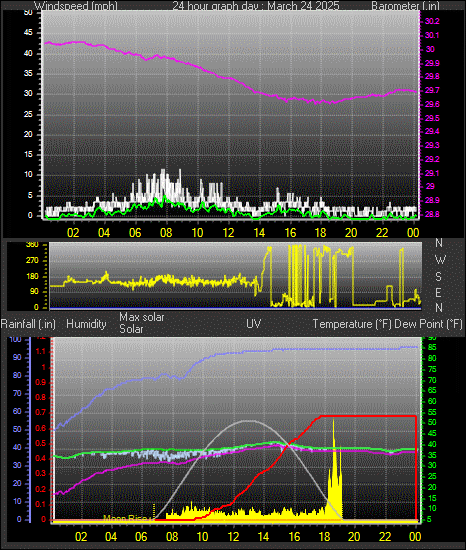466x550 pixels.
Task: Click the Windspeed (mph) axis title
Action: (76, 6)
